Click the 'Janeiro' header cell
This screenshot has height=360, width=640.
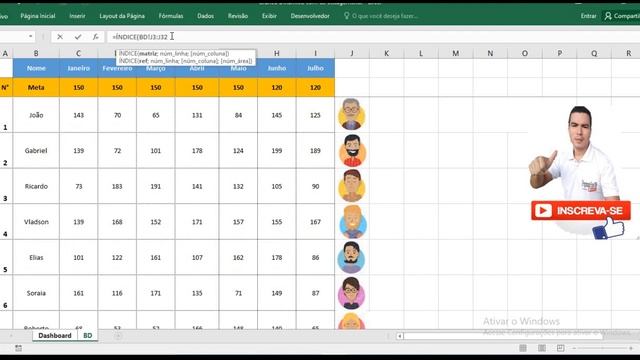(78, 68)
